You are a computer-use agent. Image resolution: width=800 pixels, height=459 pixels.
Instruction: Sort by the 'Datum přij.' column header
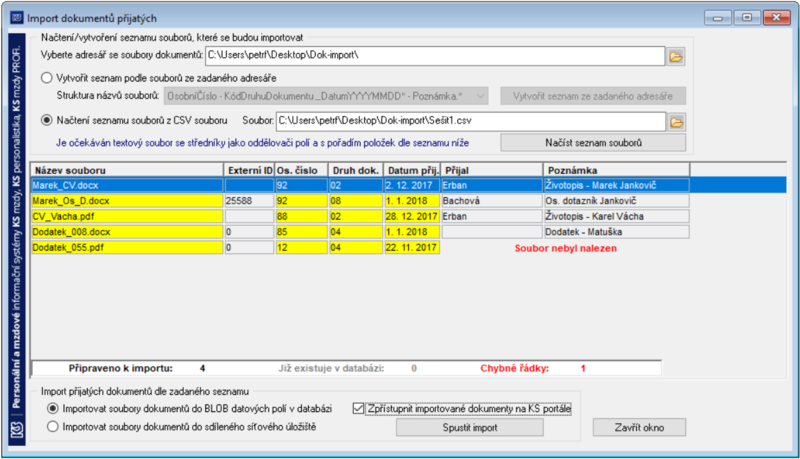click(x=411, y=170)
